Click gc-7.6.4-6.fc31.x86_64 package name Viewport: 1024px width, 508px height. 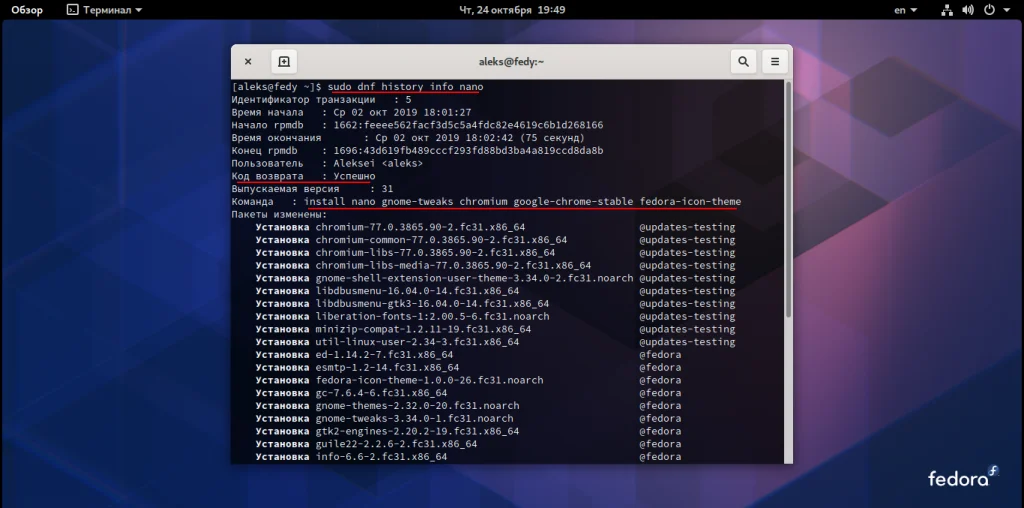coord(381,393)
